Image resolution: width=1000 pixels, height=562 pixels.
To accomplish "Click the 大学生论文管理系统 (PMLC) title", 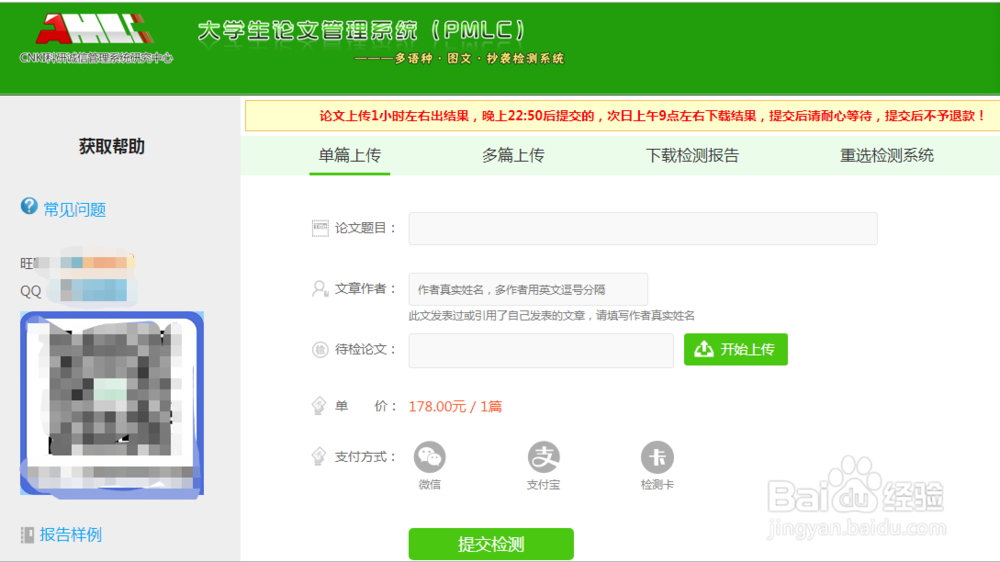I will coord(362,30).
